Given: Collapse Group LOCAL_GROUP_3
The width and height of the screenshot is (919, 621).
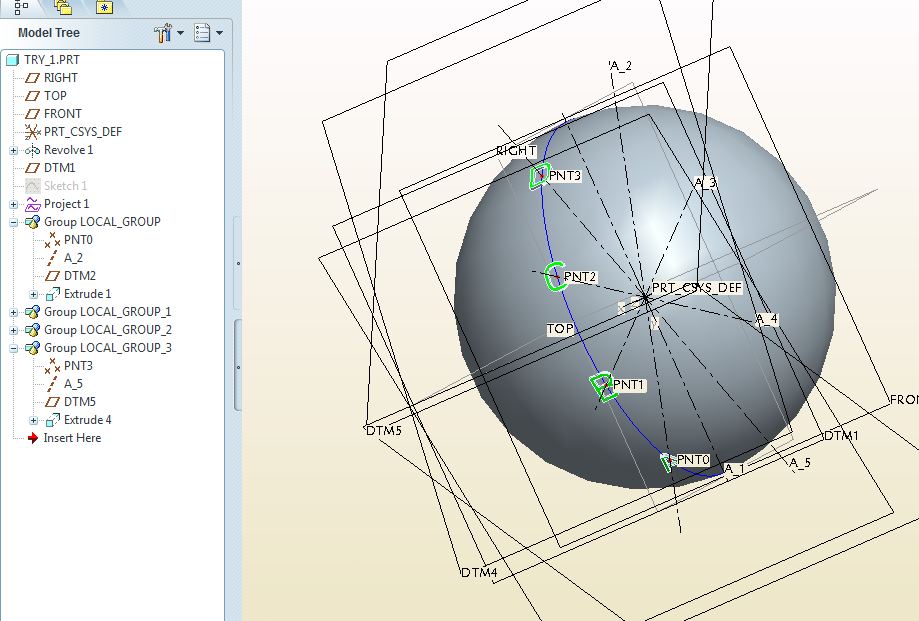Looking at the screenshot, I should tap(13, 349).
